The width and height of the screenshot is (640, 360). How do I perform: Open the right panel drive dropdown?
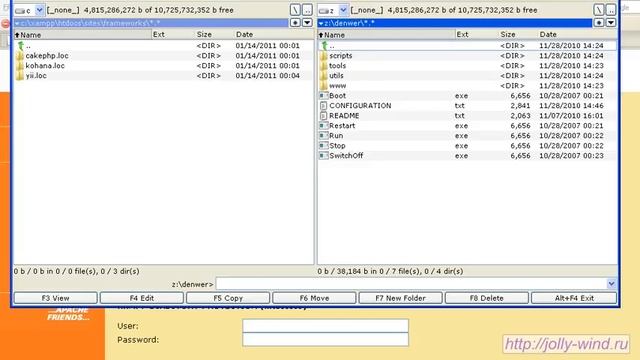pyautogui.click(x=343, y=10)
